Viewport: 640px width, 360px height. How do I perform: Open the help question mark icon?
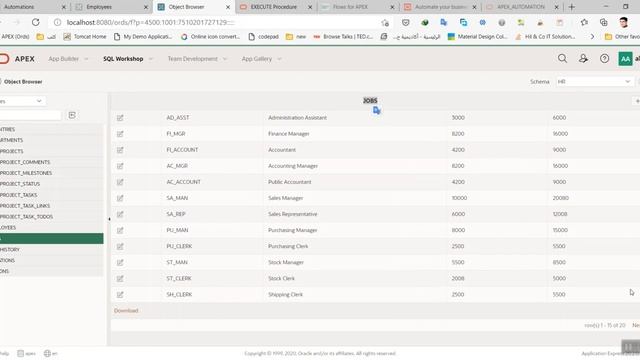pyautogui.click(x=604, y=59)
